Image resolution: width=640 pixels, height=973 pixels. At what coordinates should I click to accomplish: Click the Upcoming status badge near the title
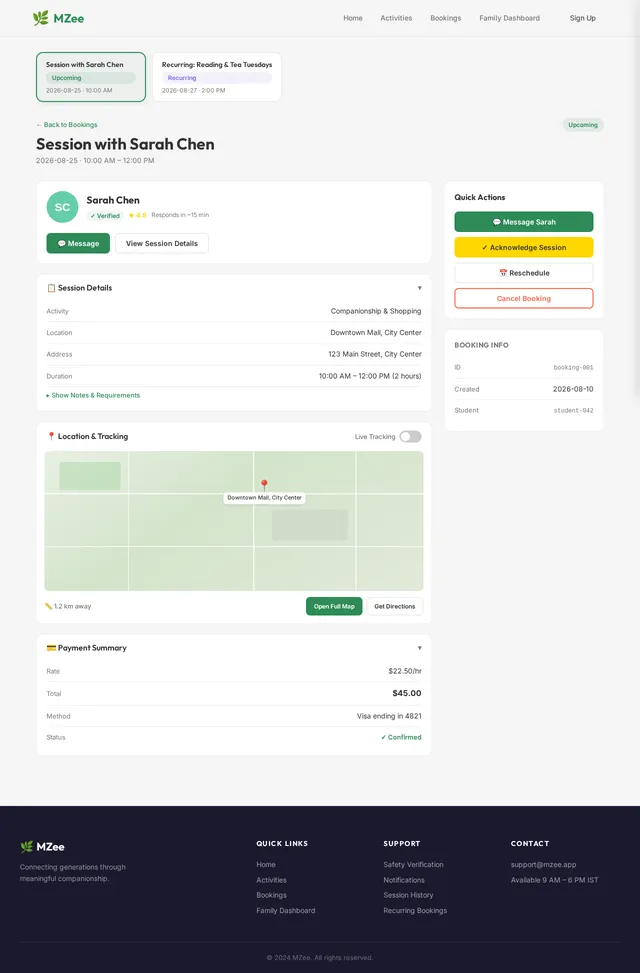click(583, 125)
